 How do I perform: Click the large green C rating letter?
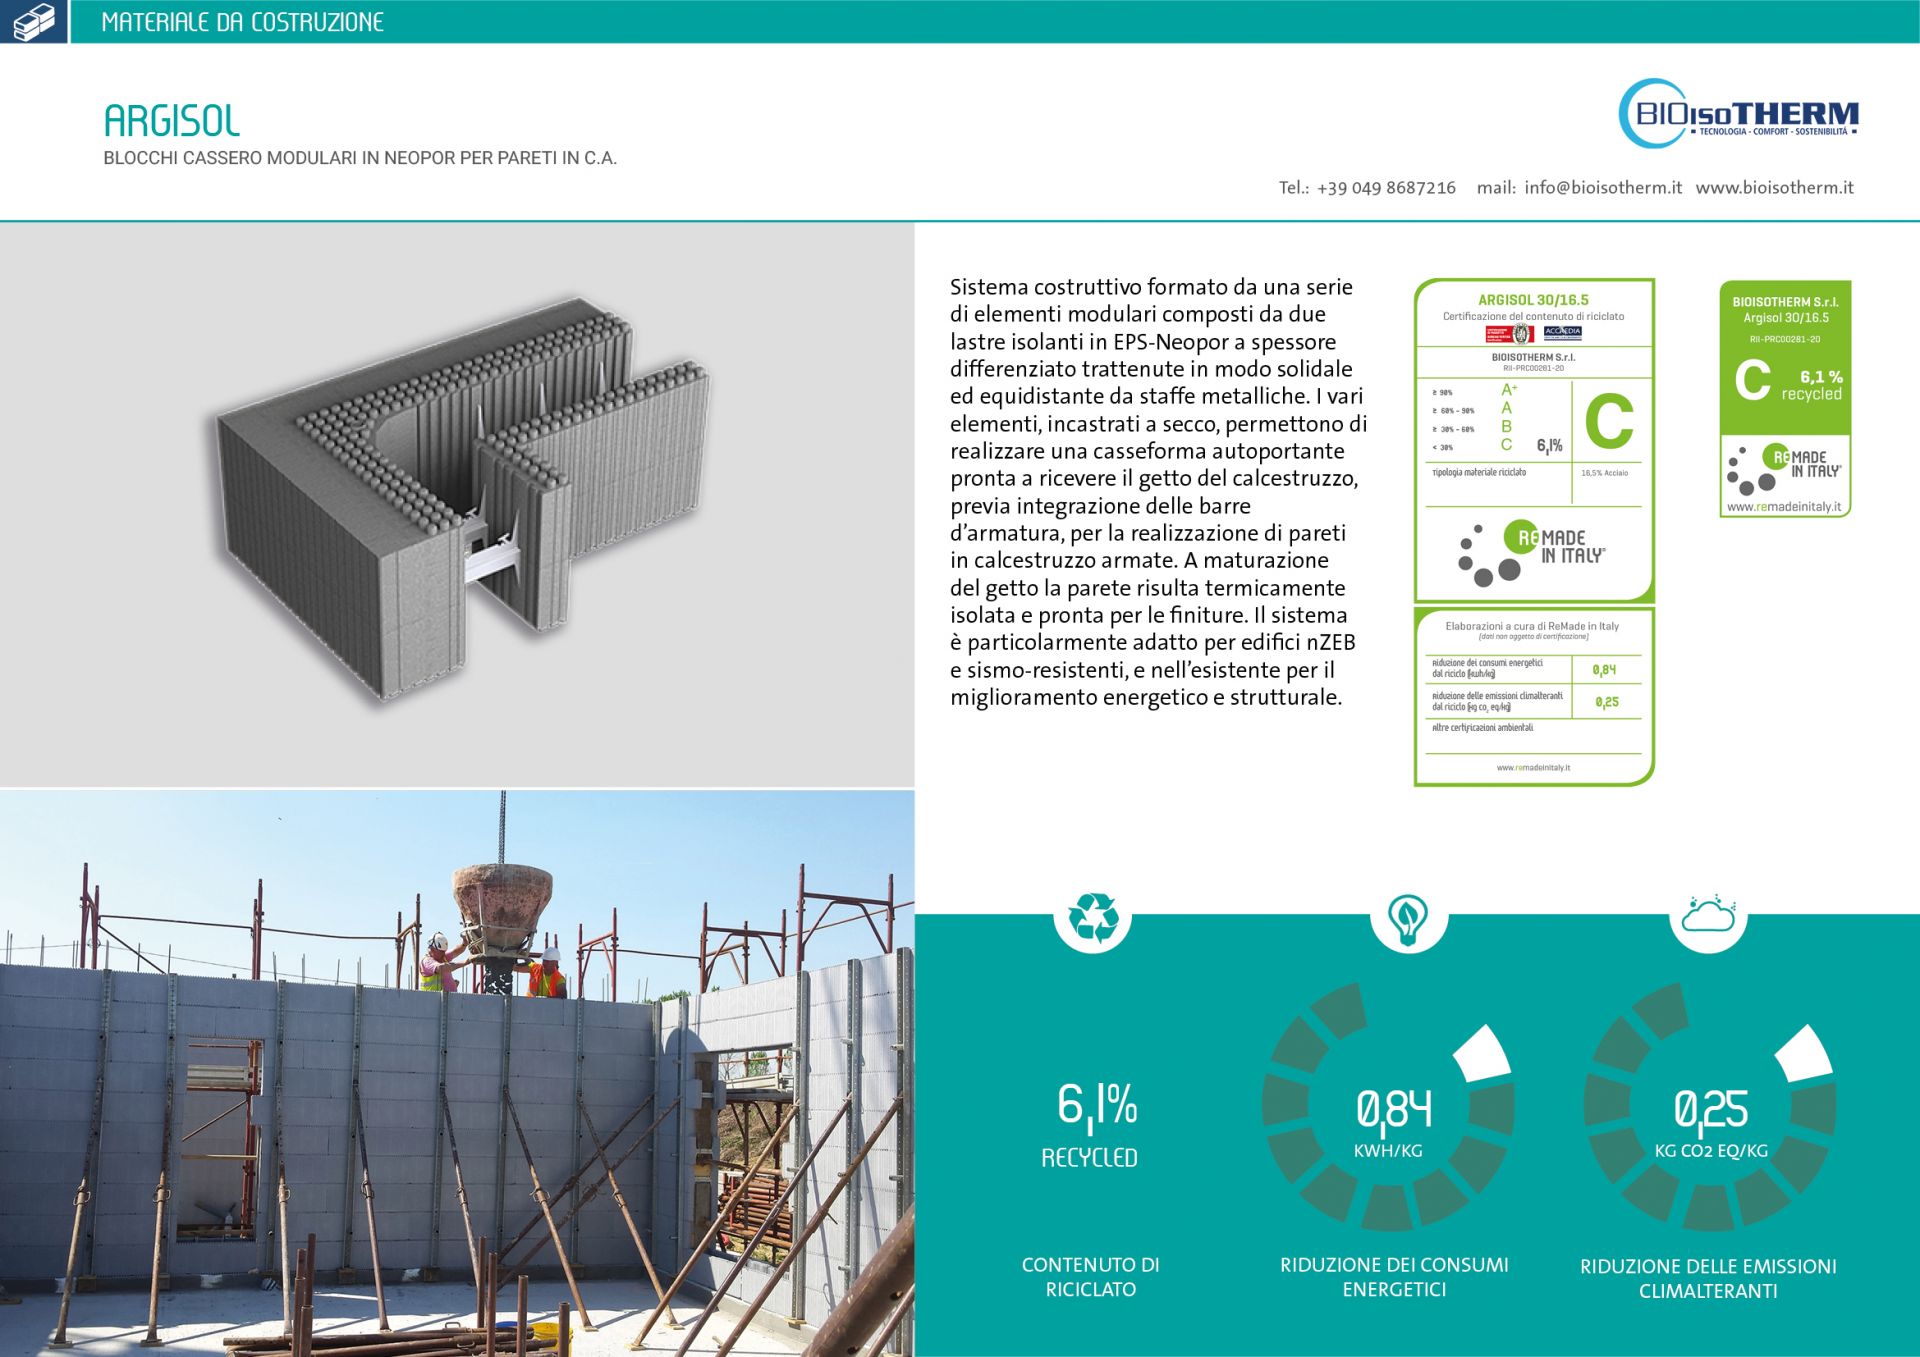pyautogui.click(x=1609, y=421)
